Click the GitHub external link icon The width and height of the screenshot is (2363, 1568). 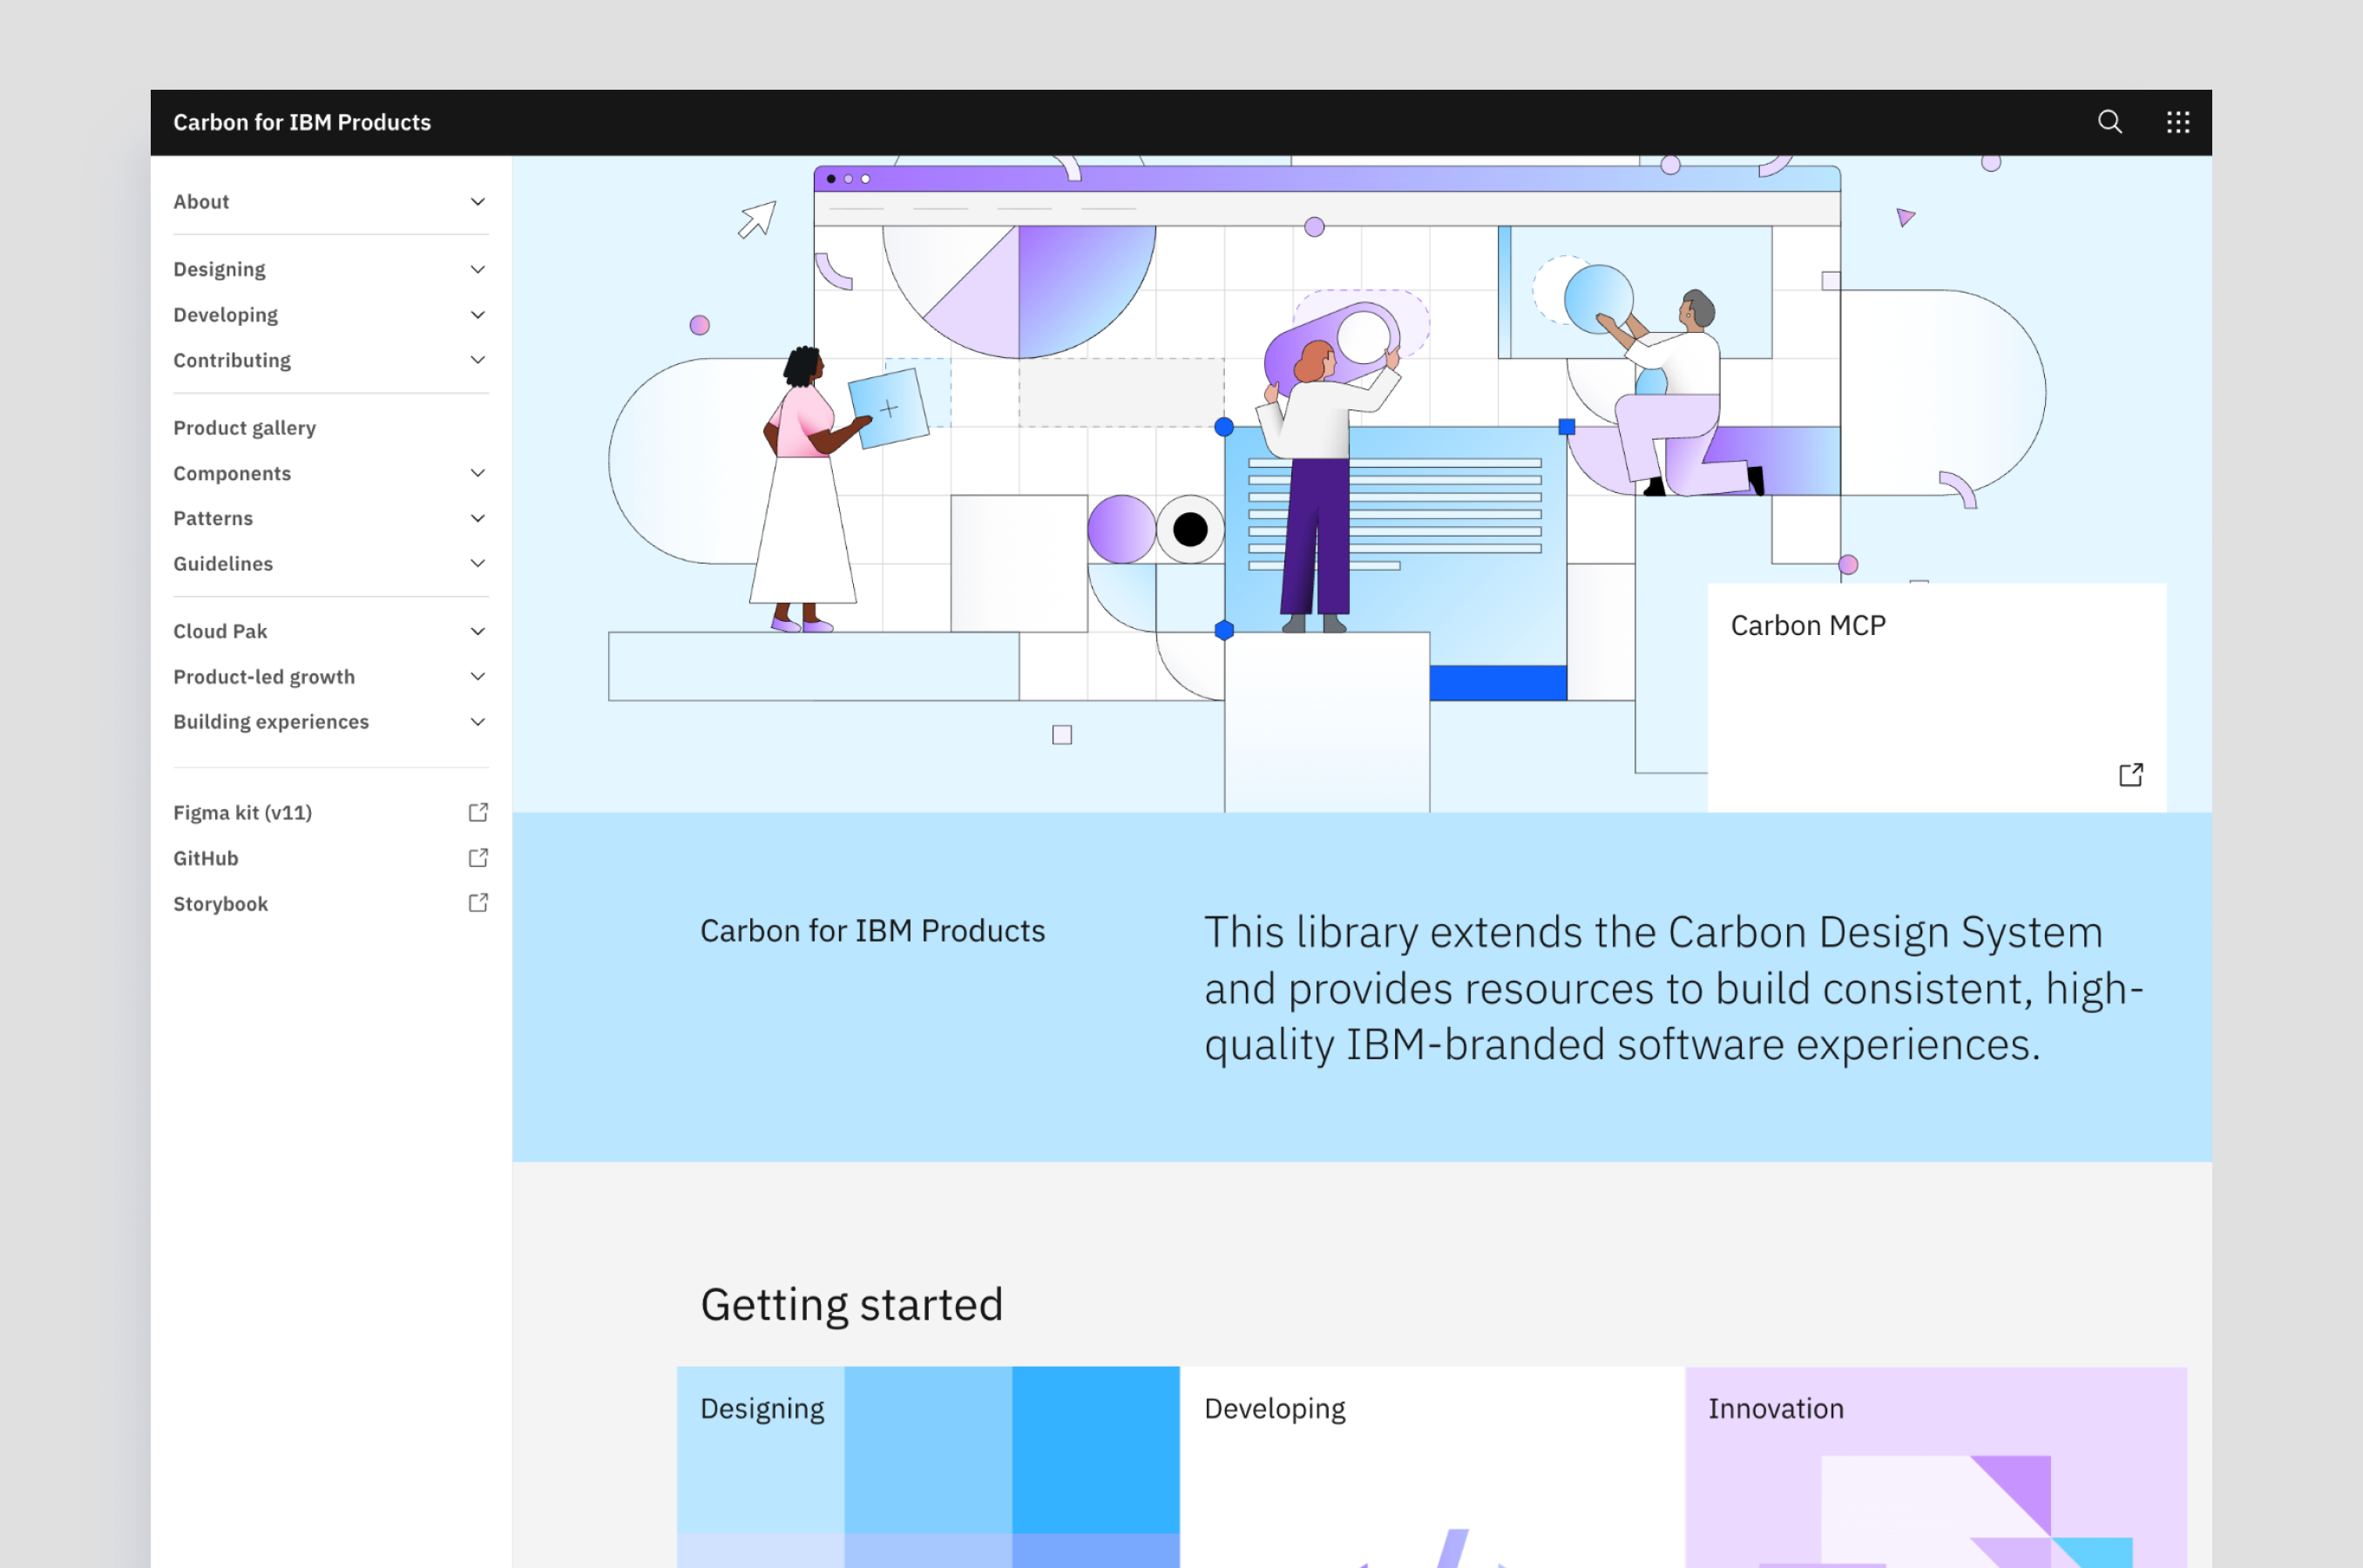point(478,857)
